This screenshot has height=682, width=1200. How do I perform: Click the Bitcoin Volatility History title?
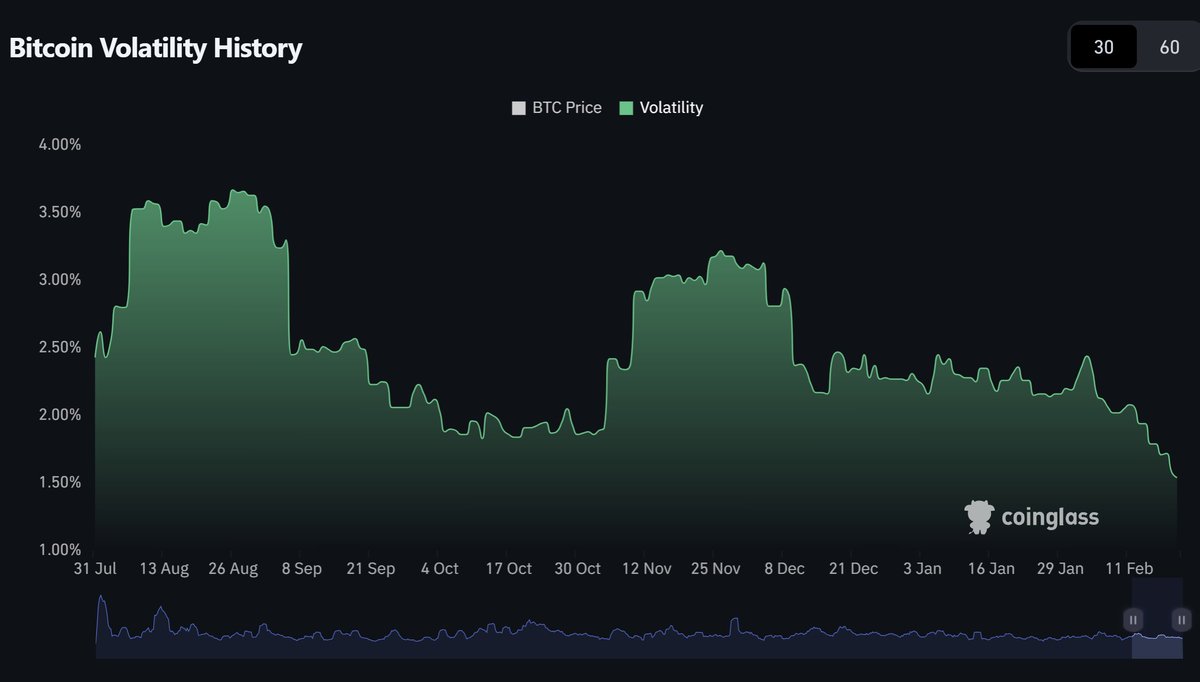coord(152,47)
